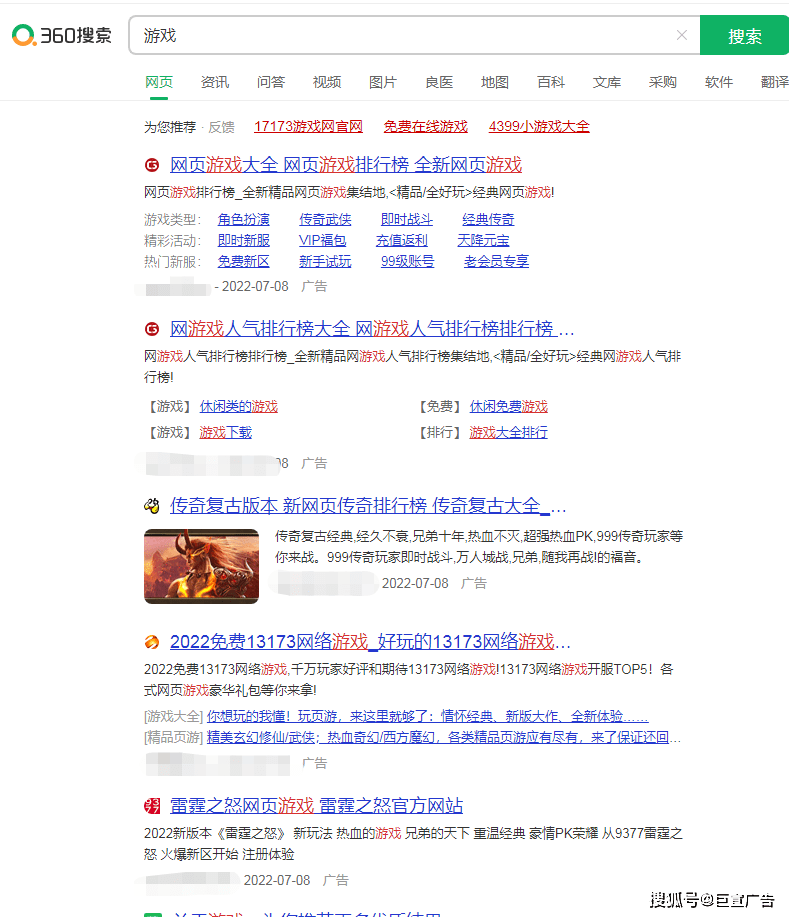Screen dimensions: 789x917
Task: Open the 精美玄幻修仙/武侠 sublink
Action: click(443, 737)
